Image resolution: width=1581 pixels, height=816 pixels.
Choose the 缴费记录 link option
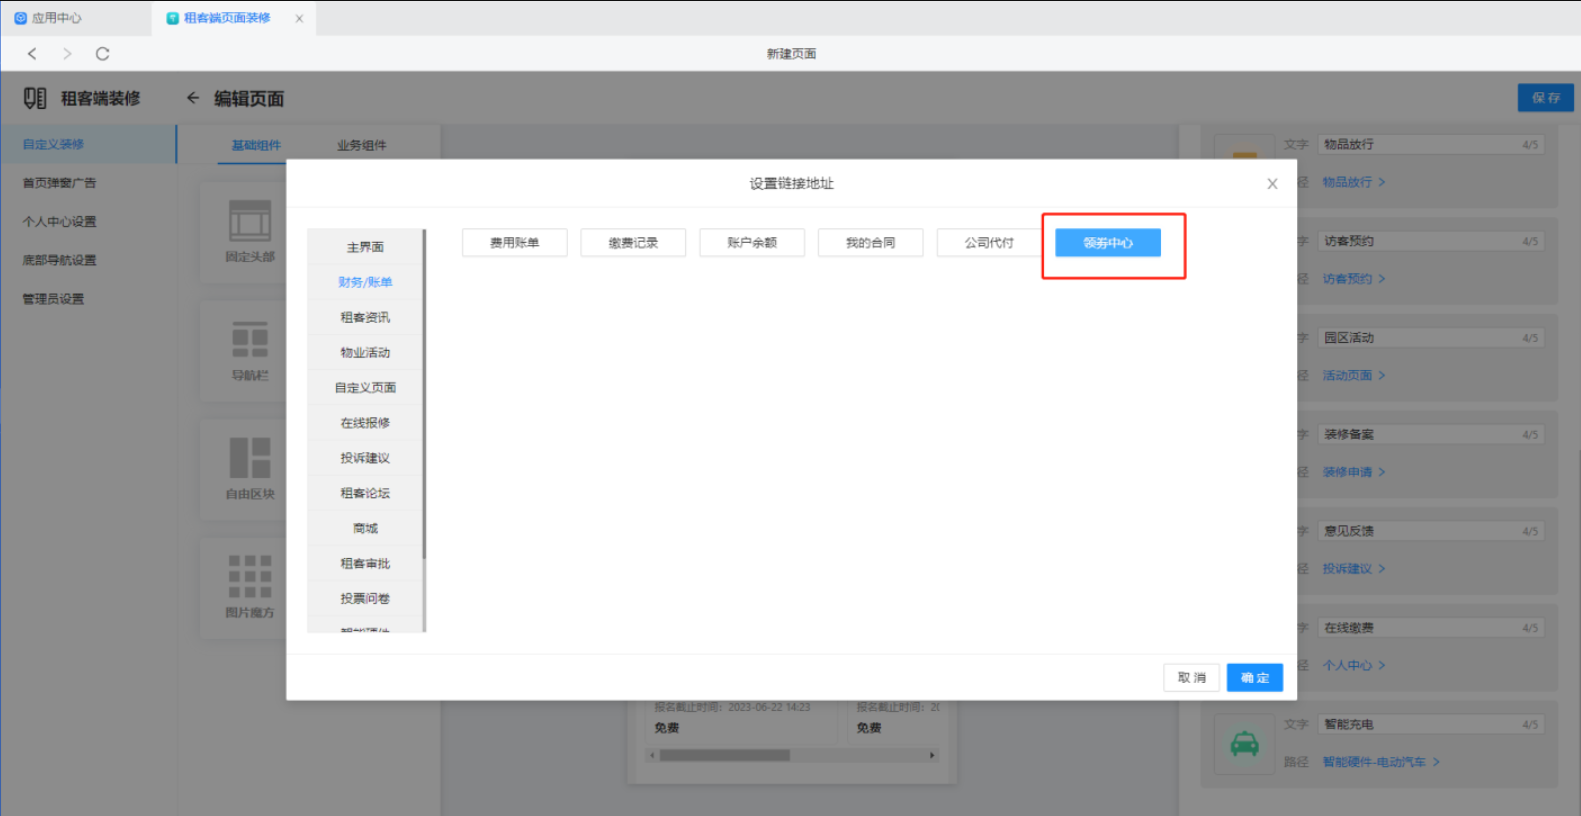(633, 243)
